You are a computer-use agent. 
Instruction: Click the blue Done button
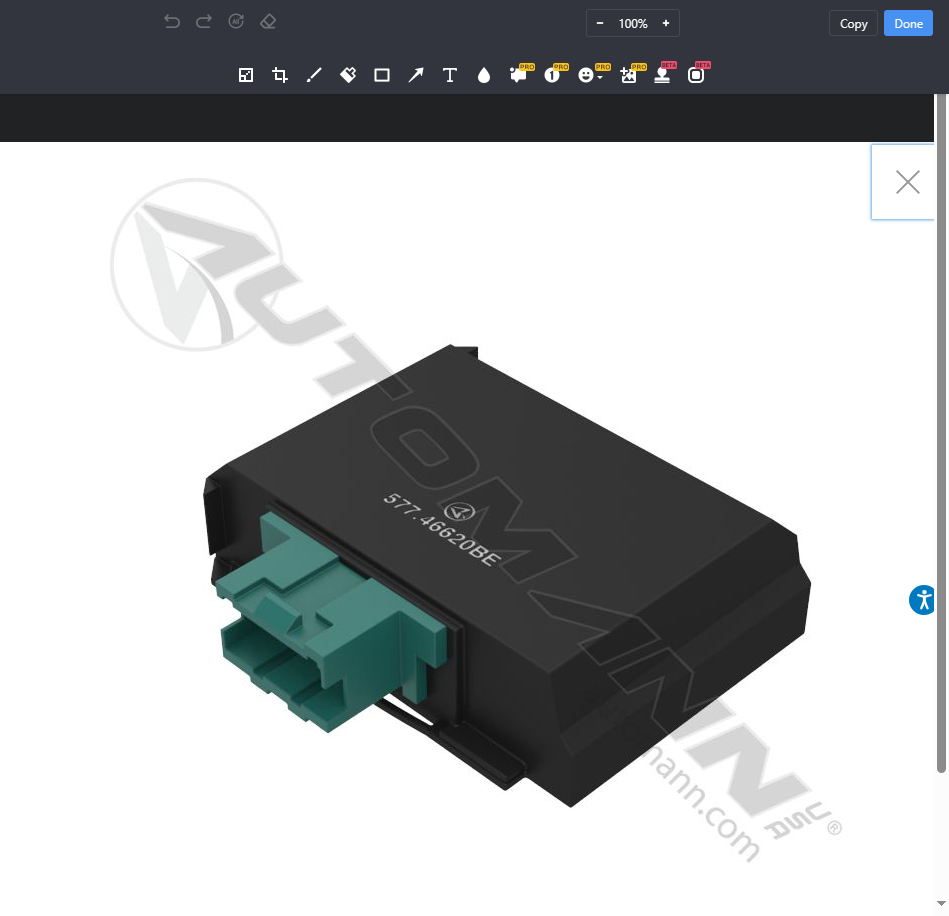[x=908, y=23]
